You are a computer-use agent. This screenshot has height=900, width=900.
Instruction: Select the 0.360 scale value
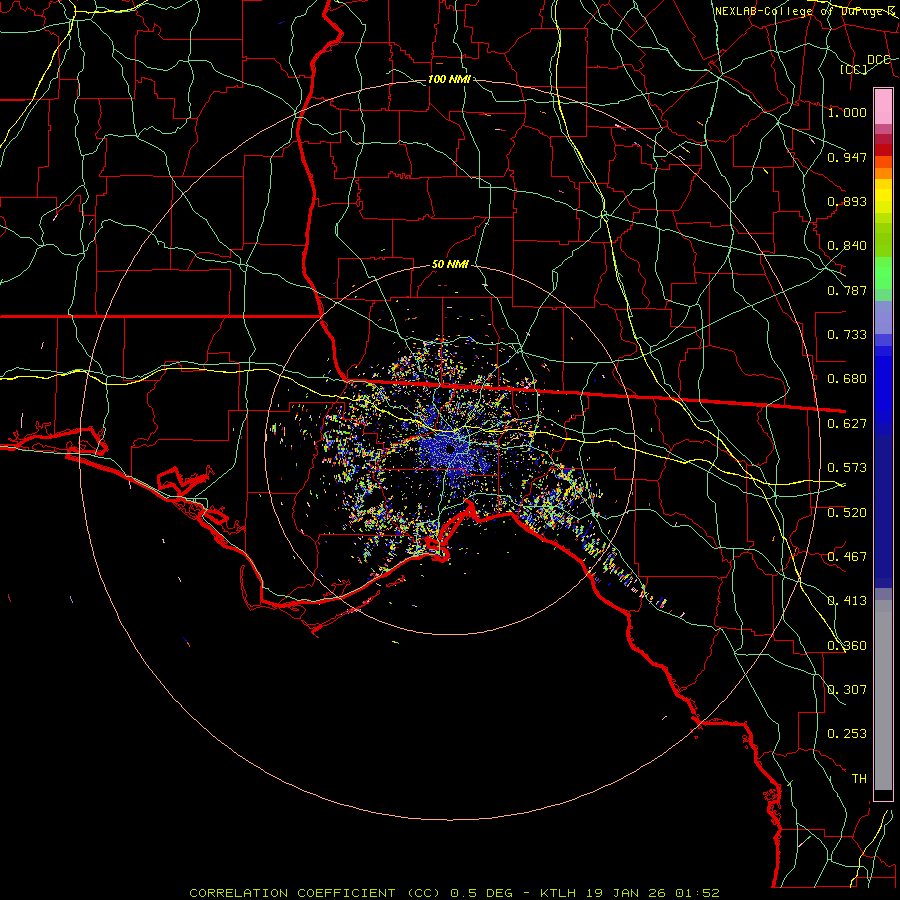(847, 646)
